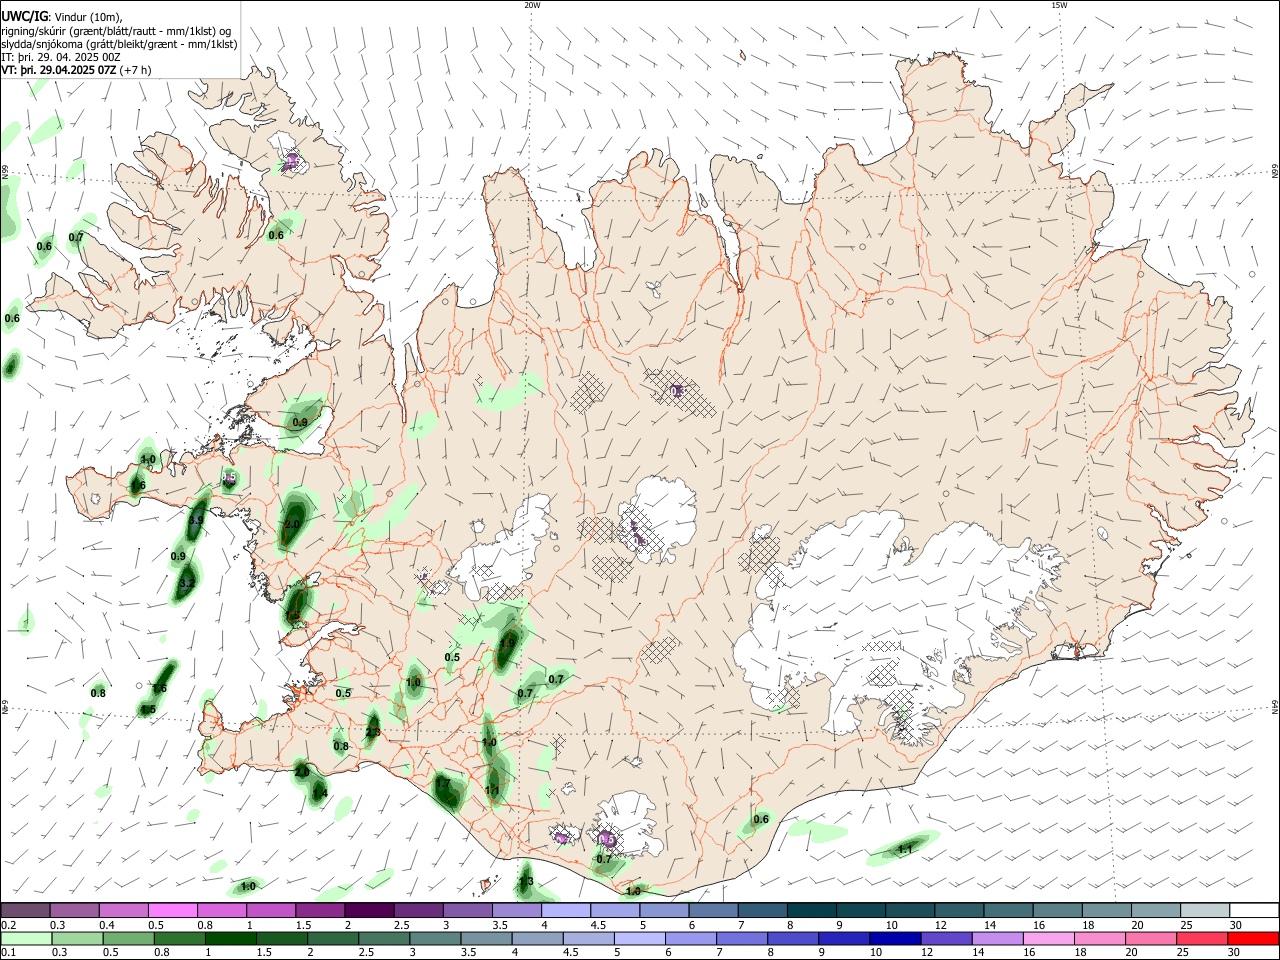Click the 1.7 rainfall value on the south coast
This screenshot has width=1280, height=960.
[443, 783]
